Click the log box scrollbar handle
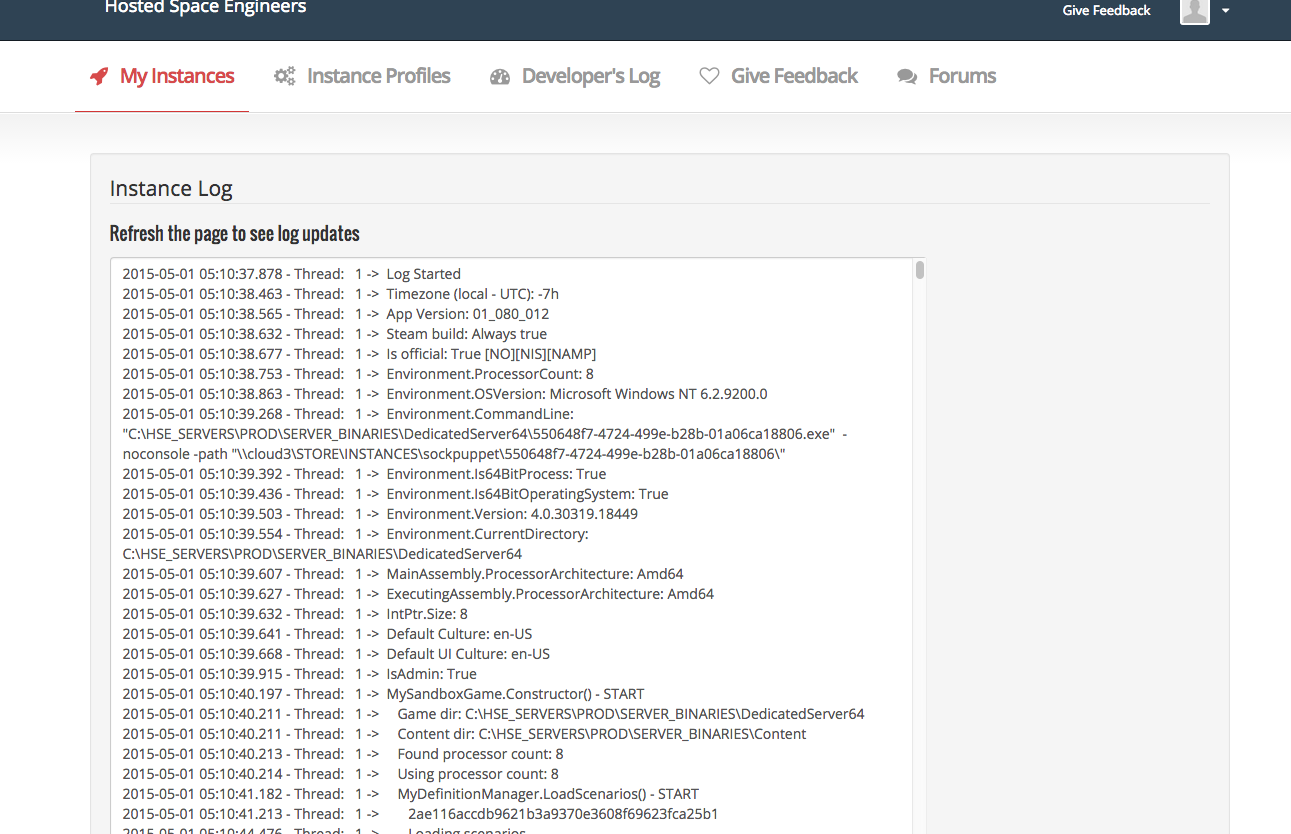The width and height of the screenshot is (1291, 834). (x=920, y=270)
